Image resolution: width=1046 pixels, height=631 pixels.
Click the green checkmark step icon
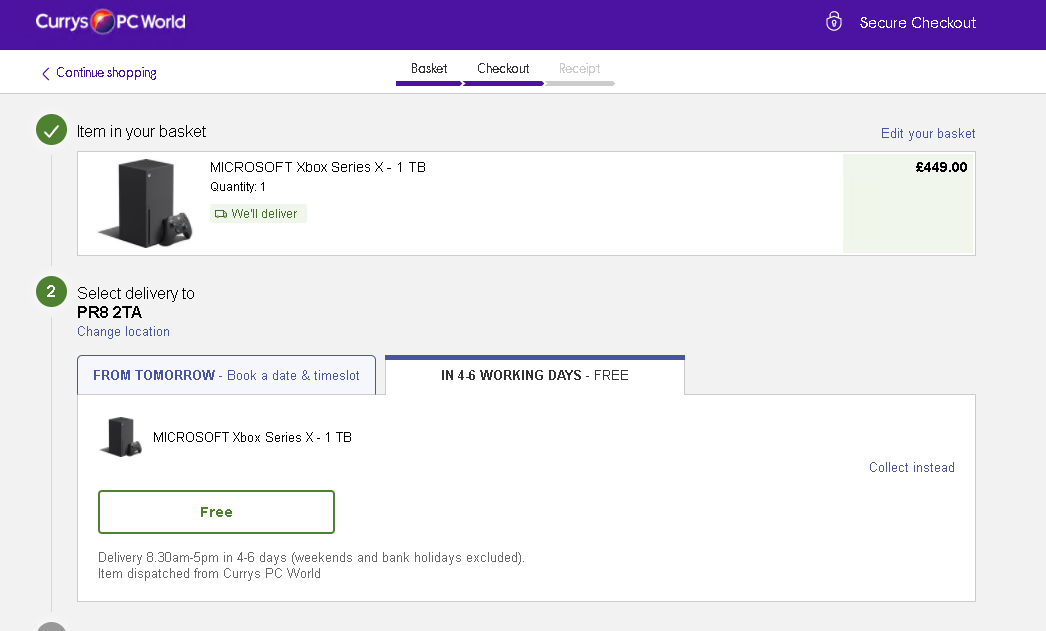point(51,129)
